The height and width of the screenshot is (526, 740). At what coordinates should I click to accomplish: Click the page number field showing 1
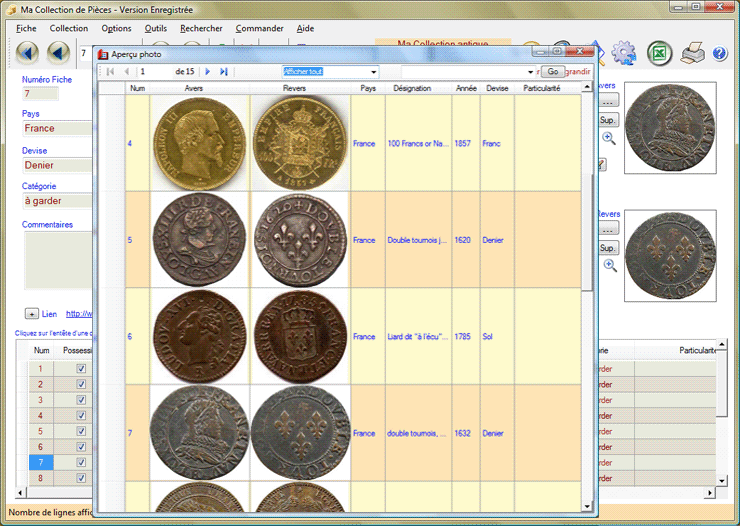(x=153, y=72)
